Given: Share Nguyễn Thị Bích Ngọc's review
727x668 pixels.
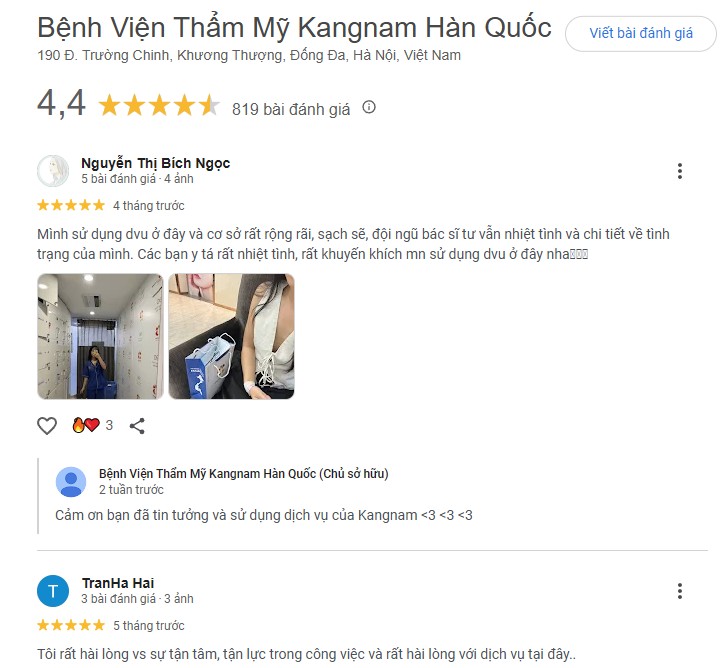Looking at the screenshot, I should 137,426.
